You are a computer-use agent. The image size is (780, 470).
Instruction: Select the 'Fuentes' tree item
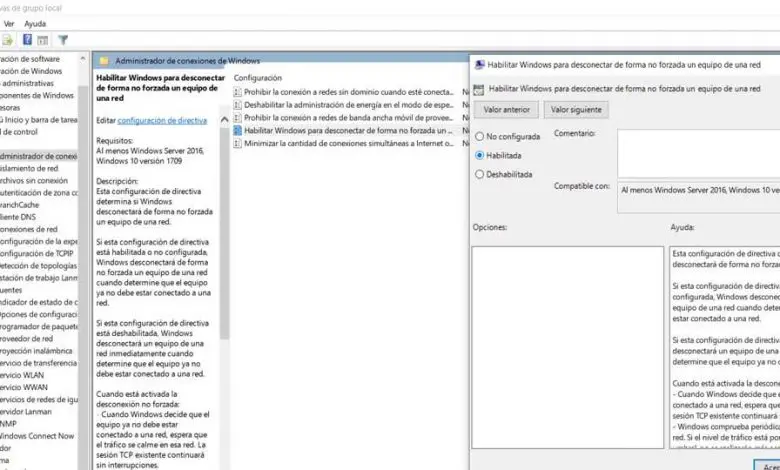coord(11,290)
